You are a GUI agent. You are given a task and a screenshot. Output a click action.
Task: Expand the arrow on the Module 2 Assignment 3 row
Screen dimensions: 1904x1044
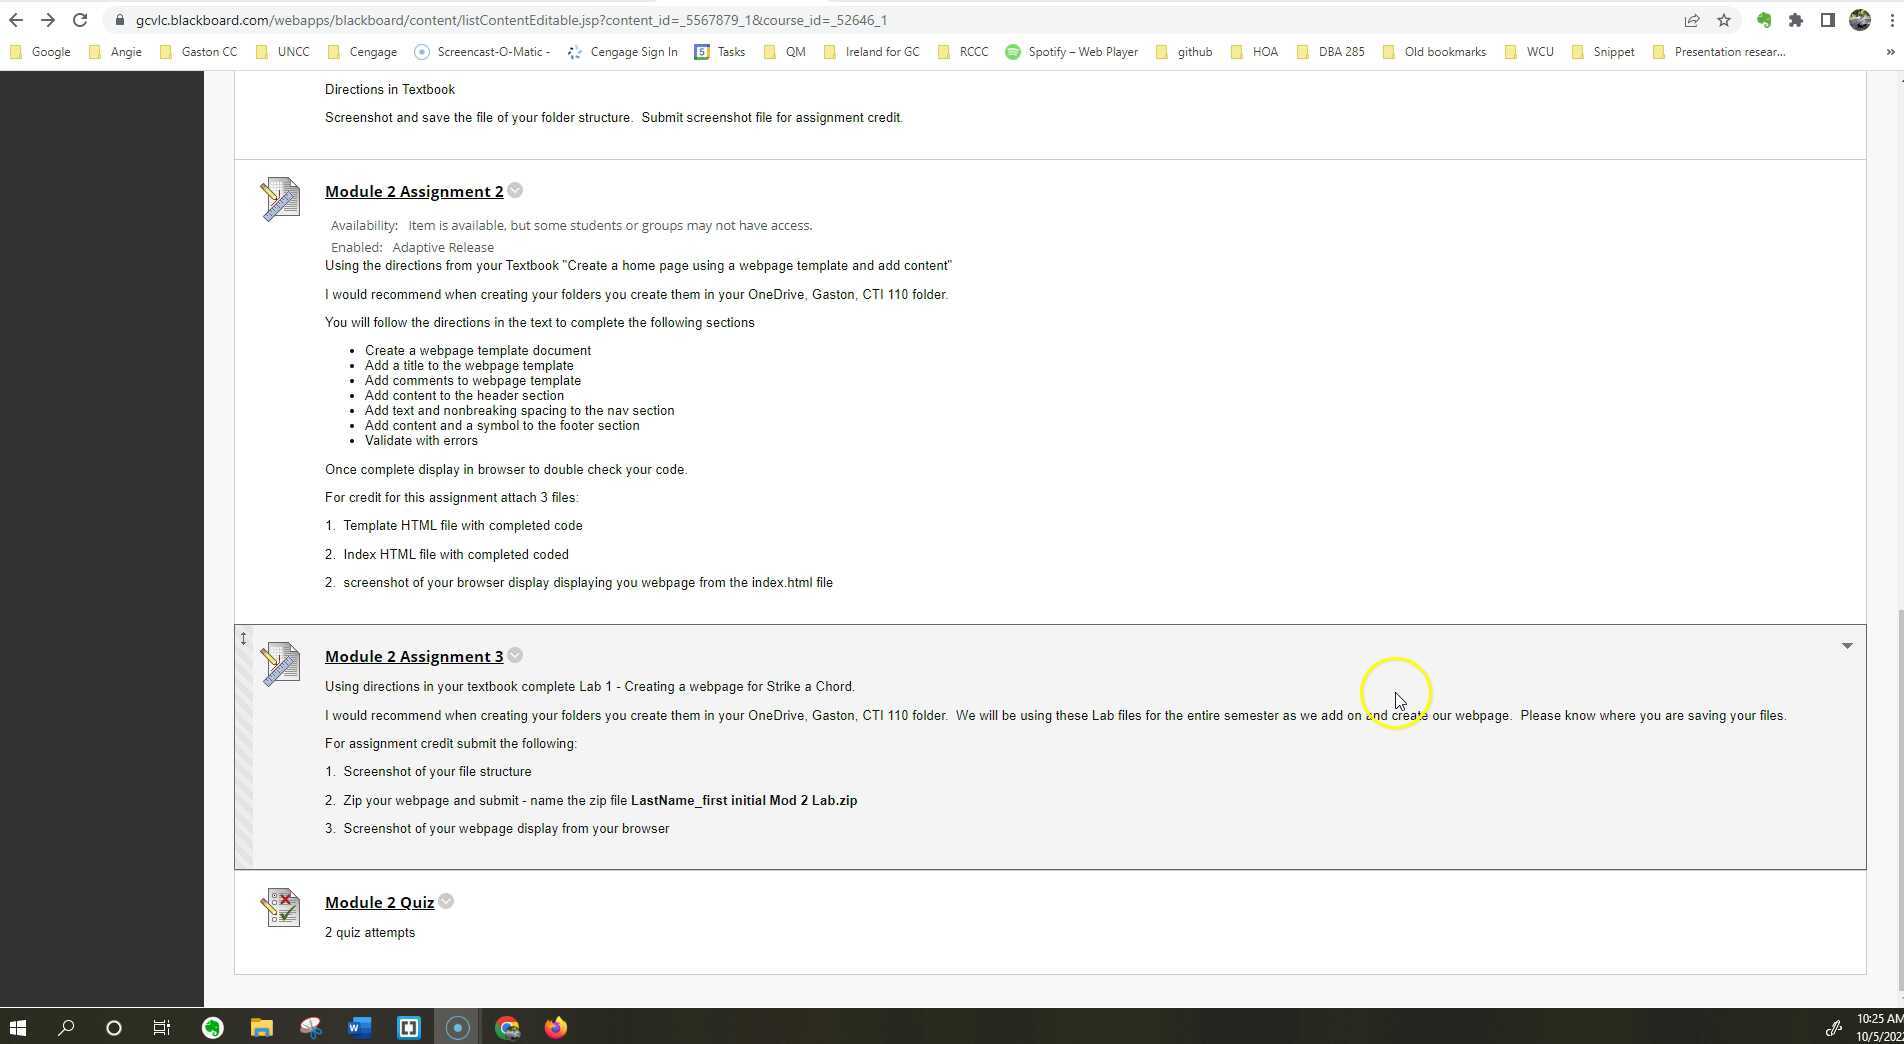pos(1846,645)
